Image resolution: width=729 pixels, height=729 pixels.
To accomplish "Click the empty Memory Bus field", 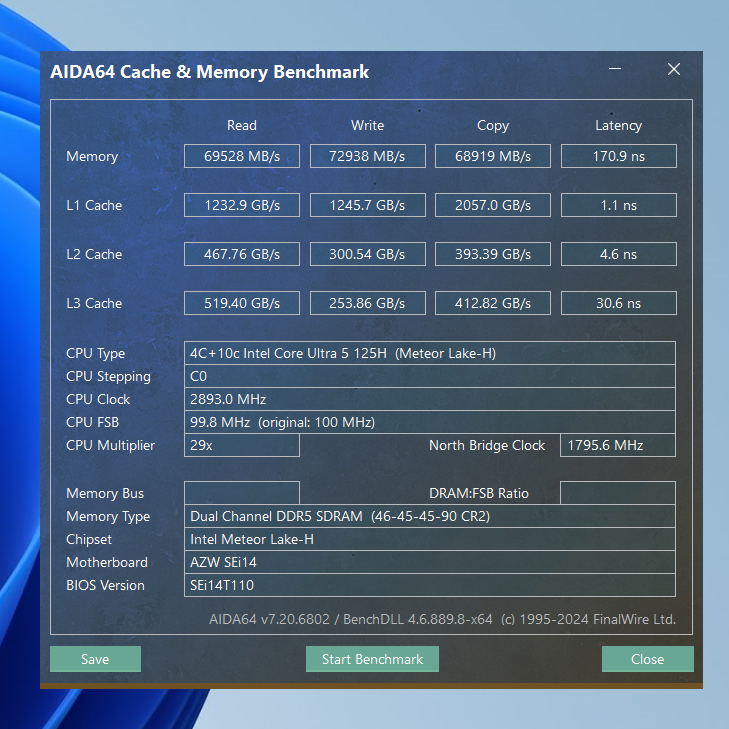I will click(242, 493).
